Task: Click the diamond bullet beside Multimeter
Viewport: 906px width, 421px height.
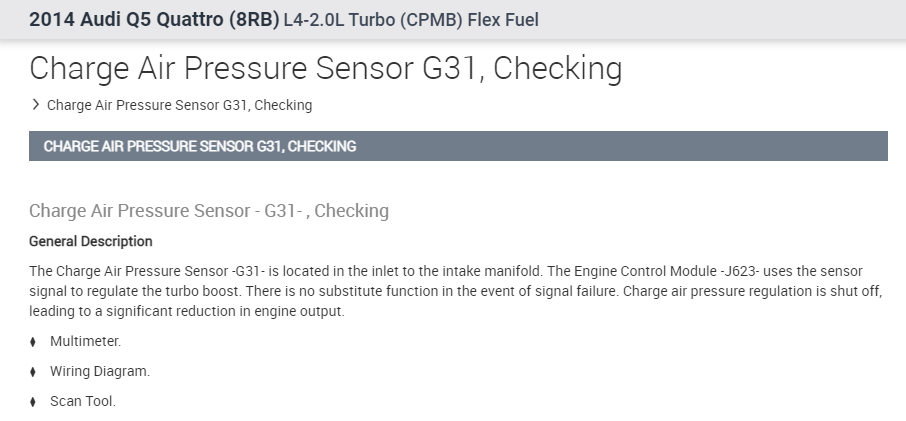Action: 33,342
